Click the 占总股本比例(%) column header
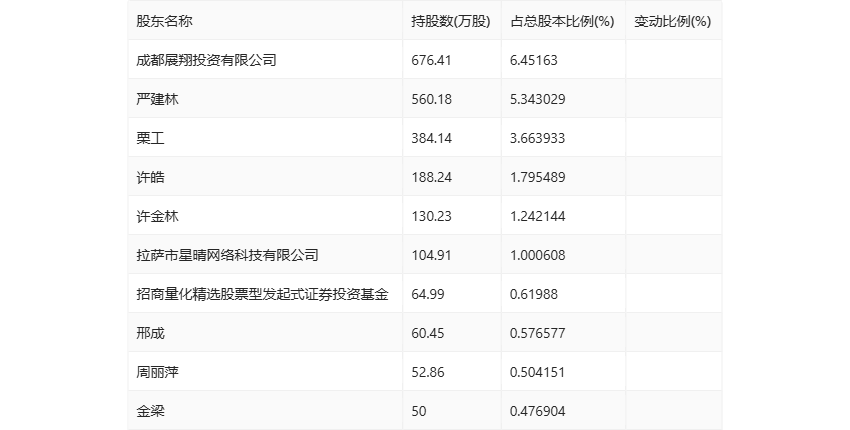 pos(562,21)
